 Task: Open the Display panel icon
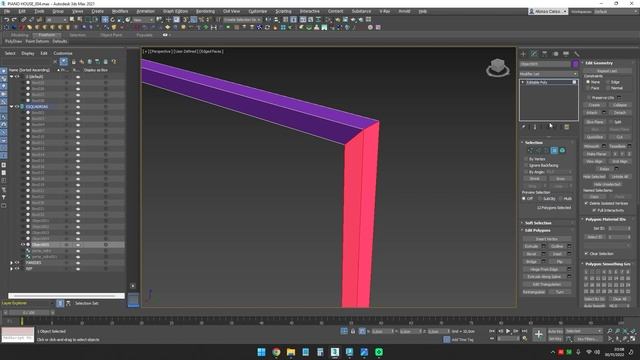click(x=566, y=54)
